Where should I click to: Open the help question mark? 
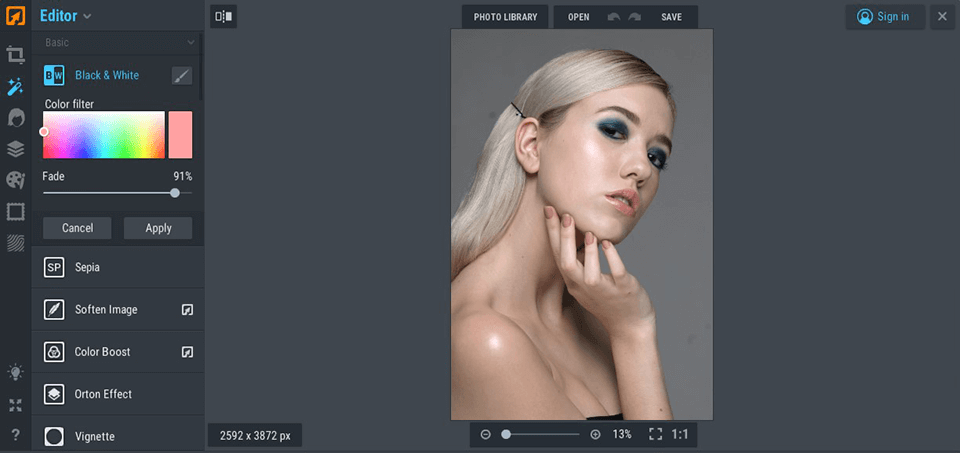point(15,435)
